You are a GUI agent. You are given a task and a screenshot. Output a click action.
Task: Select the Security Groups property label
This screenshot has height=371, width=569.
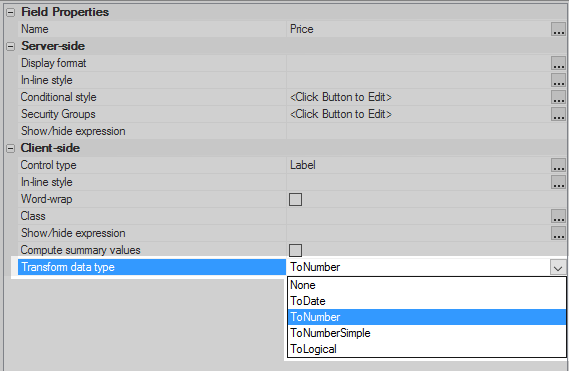point(58,114)
